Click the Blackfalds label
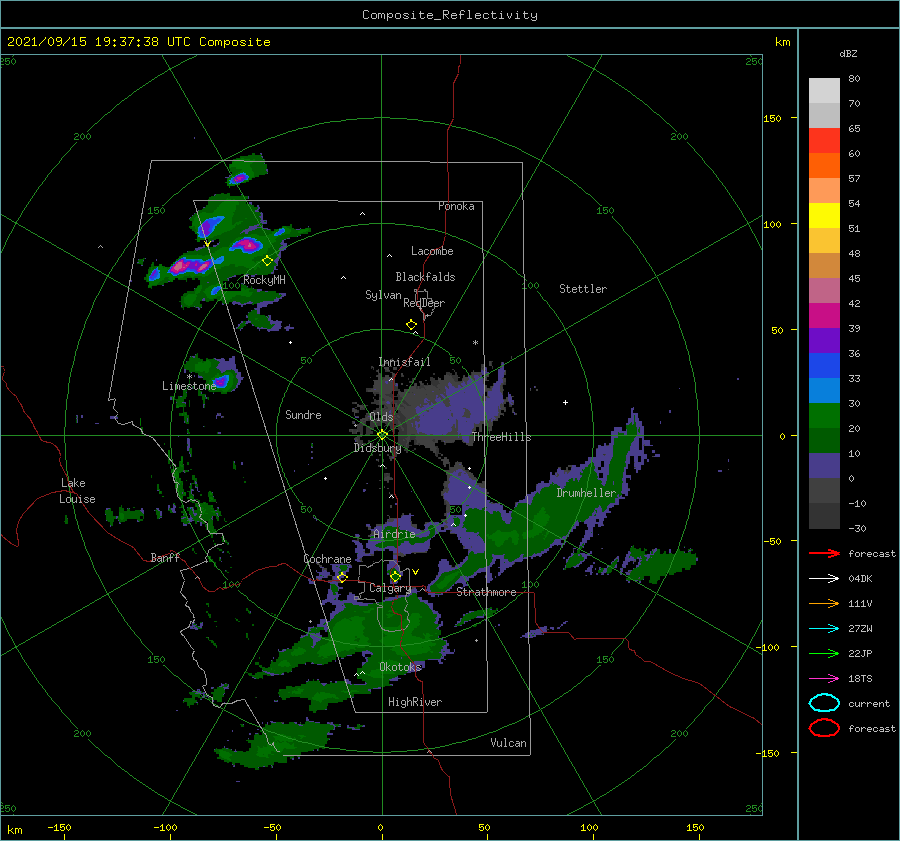Viewport: 900px width, 841px height. 425,277
